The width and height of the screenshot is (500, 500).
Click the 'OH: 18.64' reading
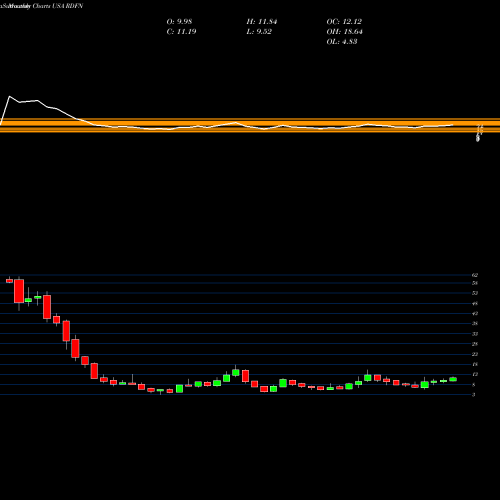click(344, 32)
